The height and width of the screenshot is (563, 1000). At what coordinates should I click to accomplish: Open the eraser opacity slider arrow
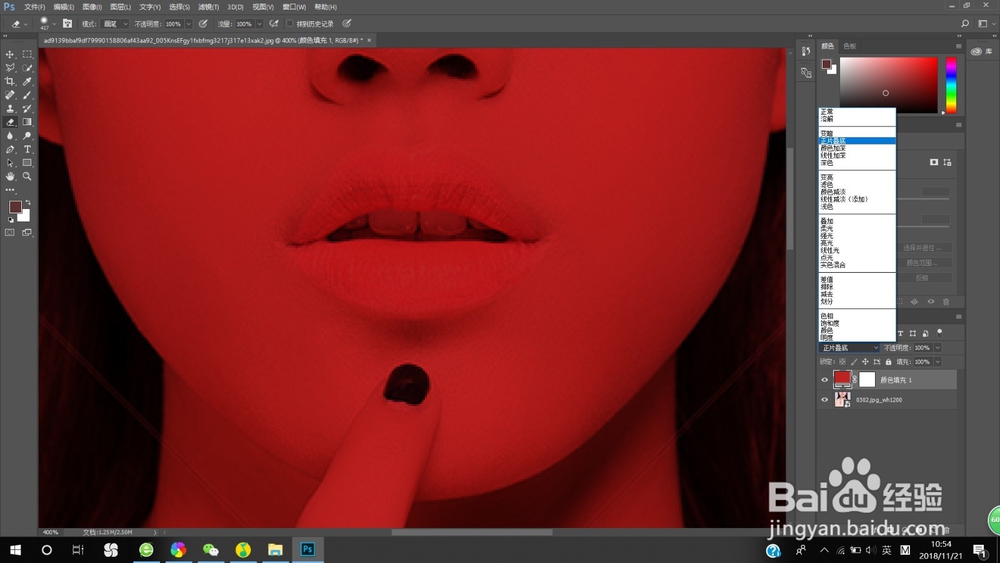point(189,24)
